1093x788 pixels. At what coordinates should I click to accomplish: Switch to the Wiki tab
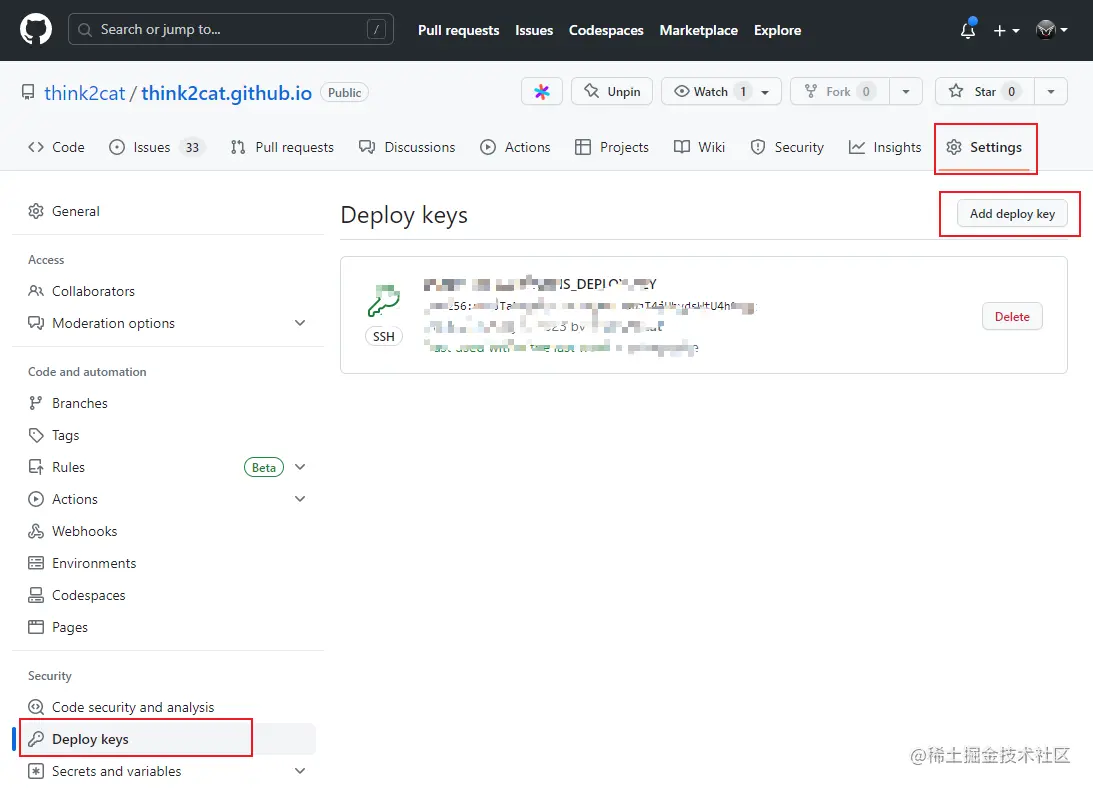[700, 147]
